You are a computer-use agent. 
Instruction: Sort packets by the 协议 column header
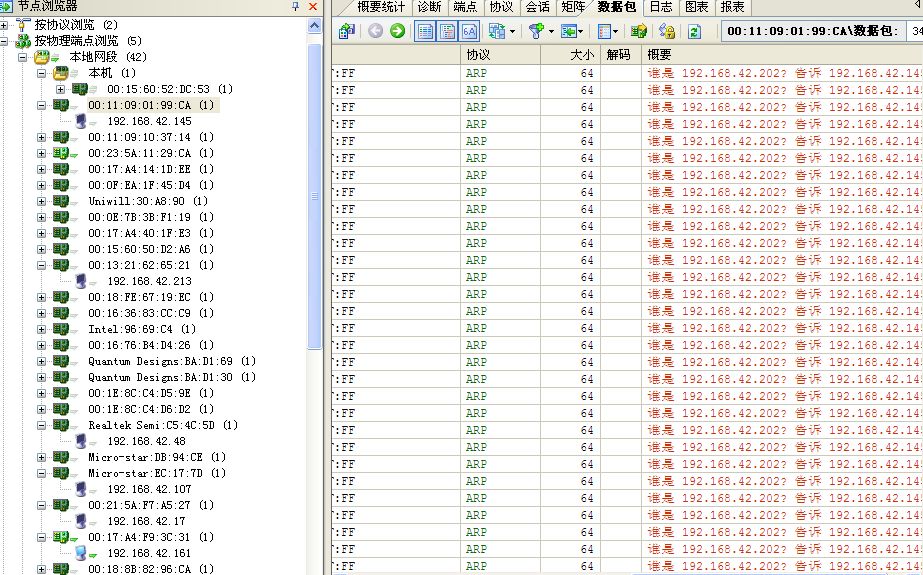(478, 54)
